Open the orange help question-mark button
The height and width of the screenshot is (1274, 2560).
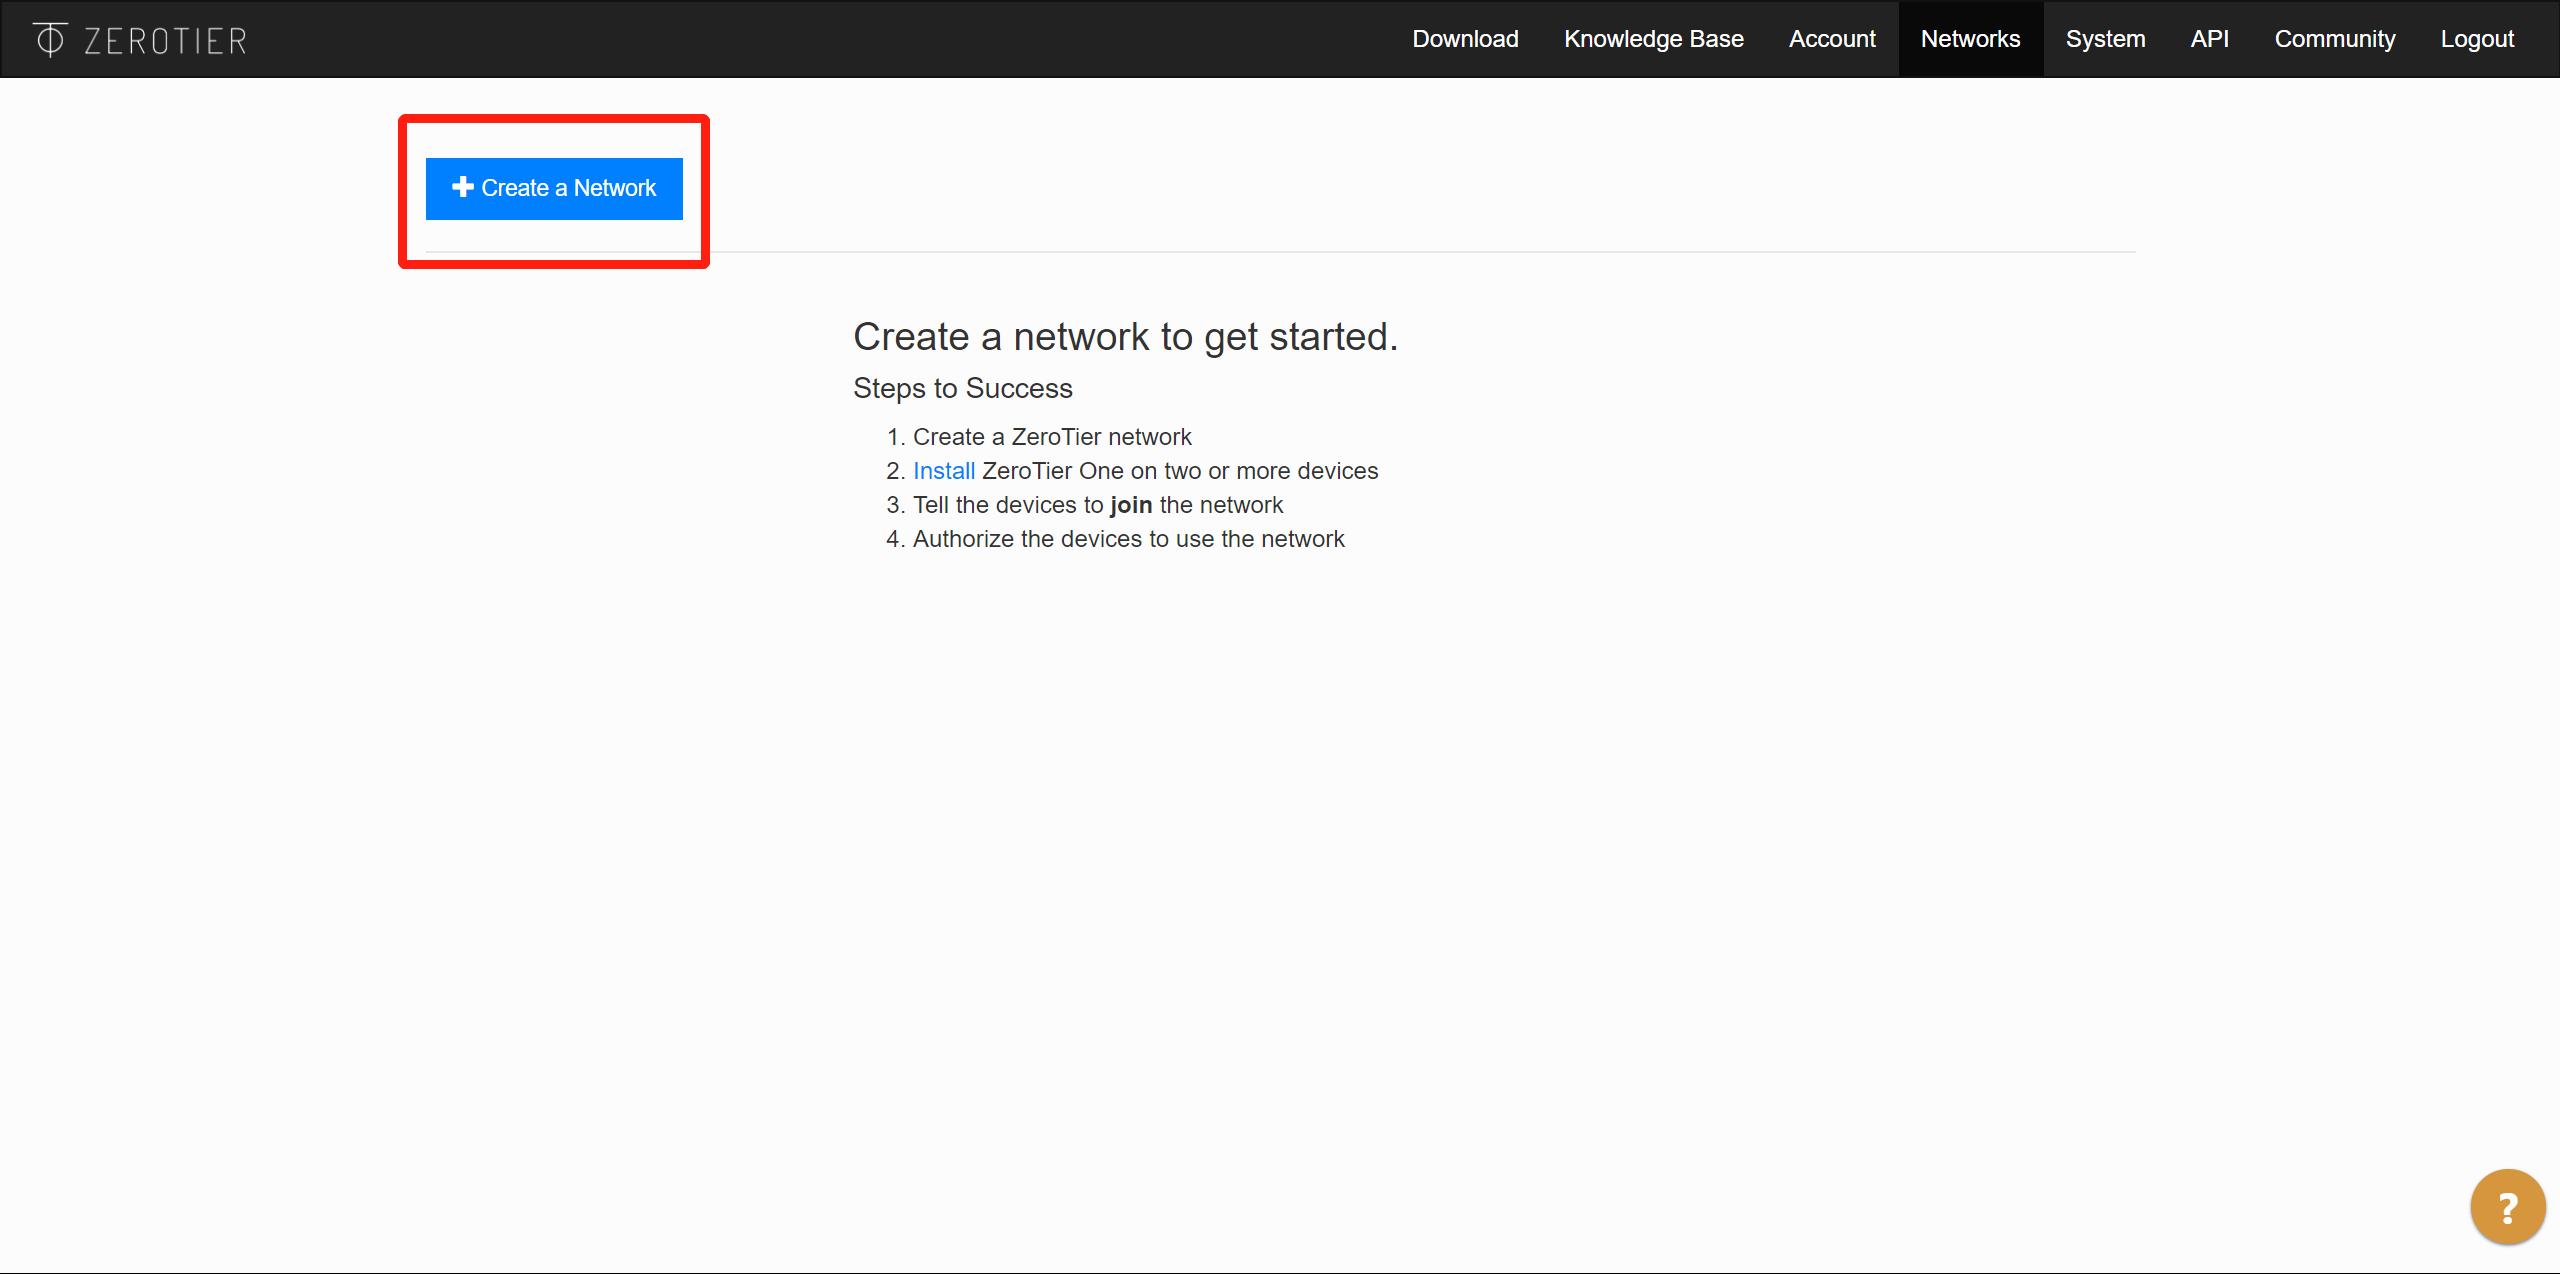2506,1208
